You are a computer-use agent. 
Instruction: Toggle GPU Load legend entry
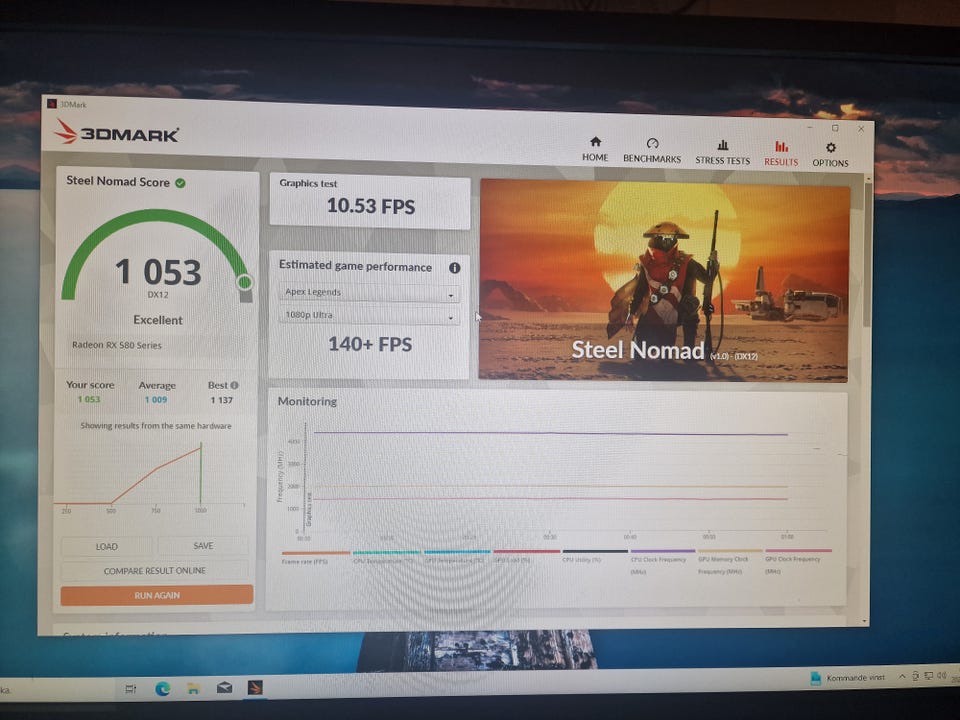[x=527, y=557]
